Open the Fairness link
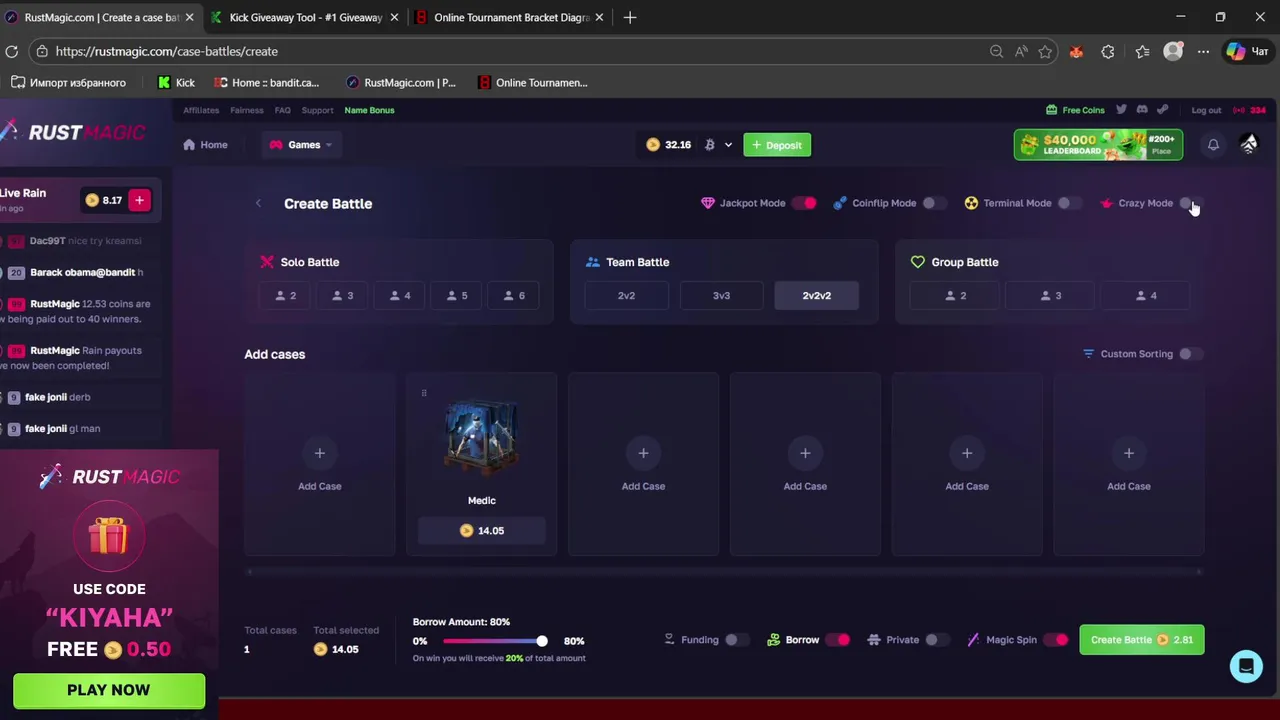Viewport: 1280px width, 720px height. [x=247, y=110]
